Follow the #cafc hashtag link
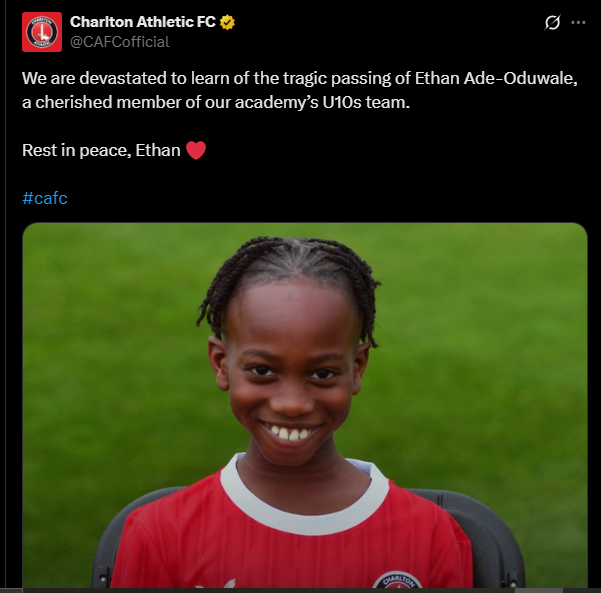The image size is (601, 593). pyautogui.click(x=45, y=198)
